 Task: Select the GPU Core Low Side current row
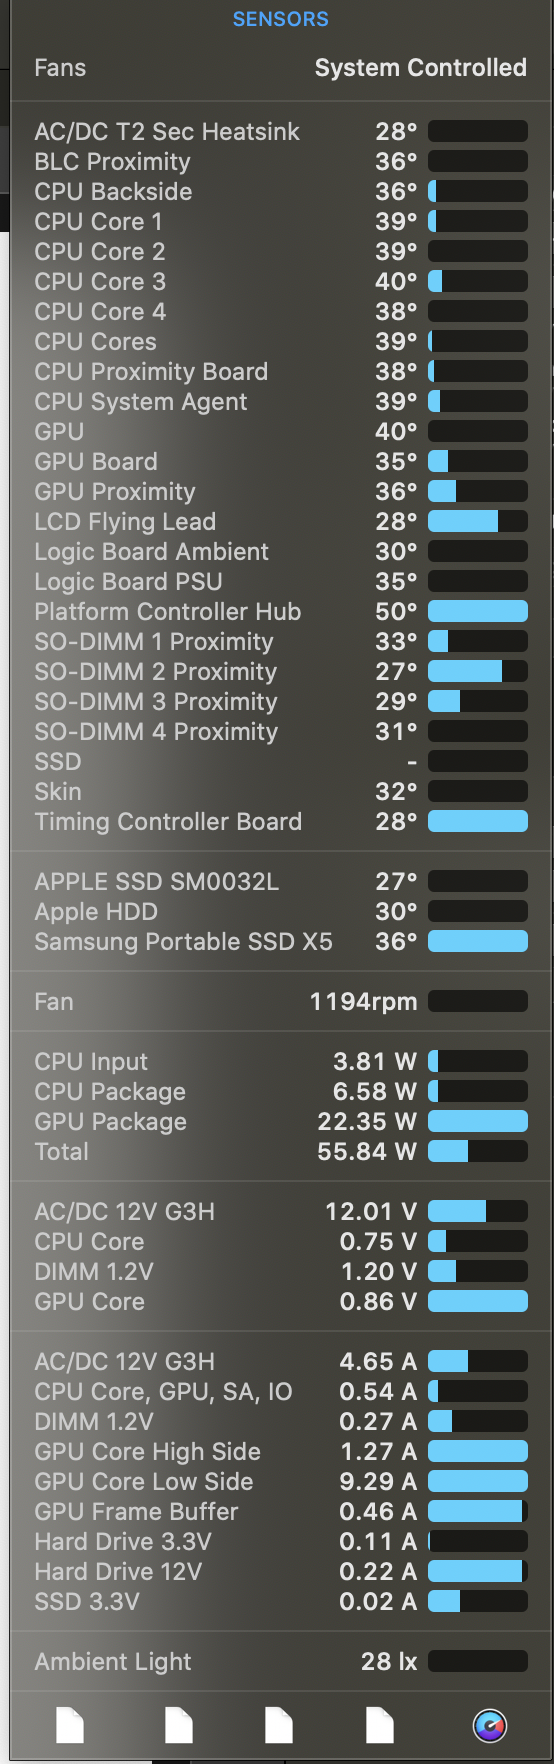point(280,1481)
